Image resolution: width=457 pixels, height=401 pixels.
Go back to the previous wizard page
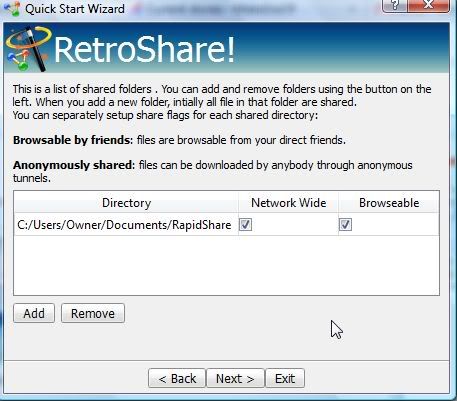[x=177, y=378]
